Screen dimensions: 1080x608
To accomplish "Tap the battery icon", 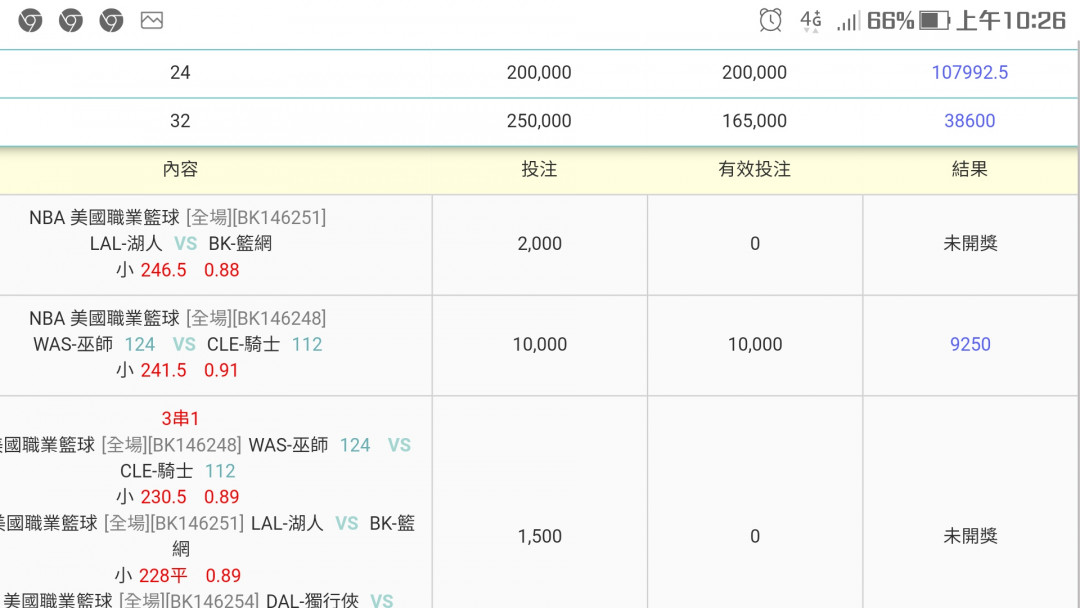I will coord(935,21).
